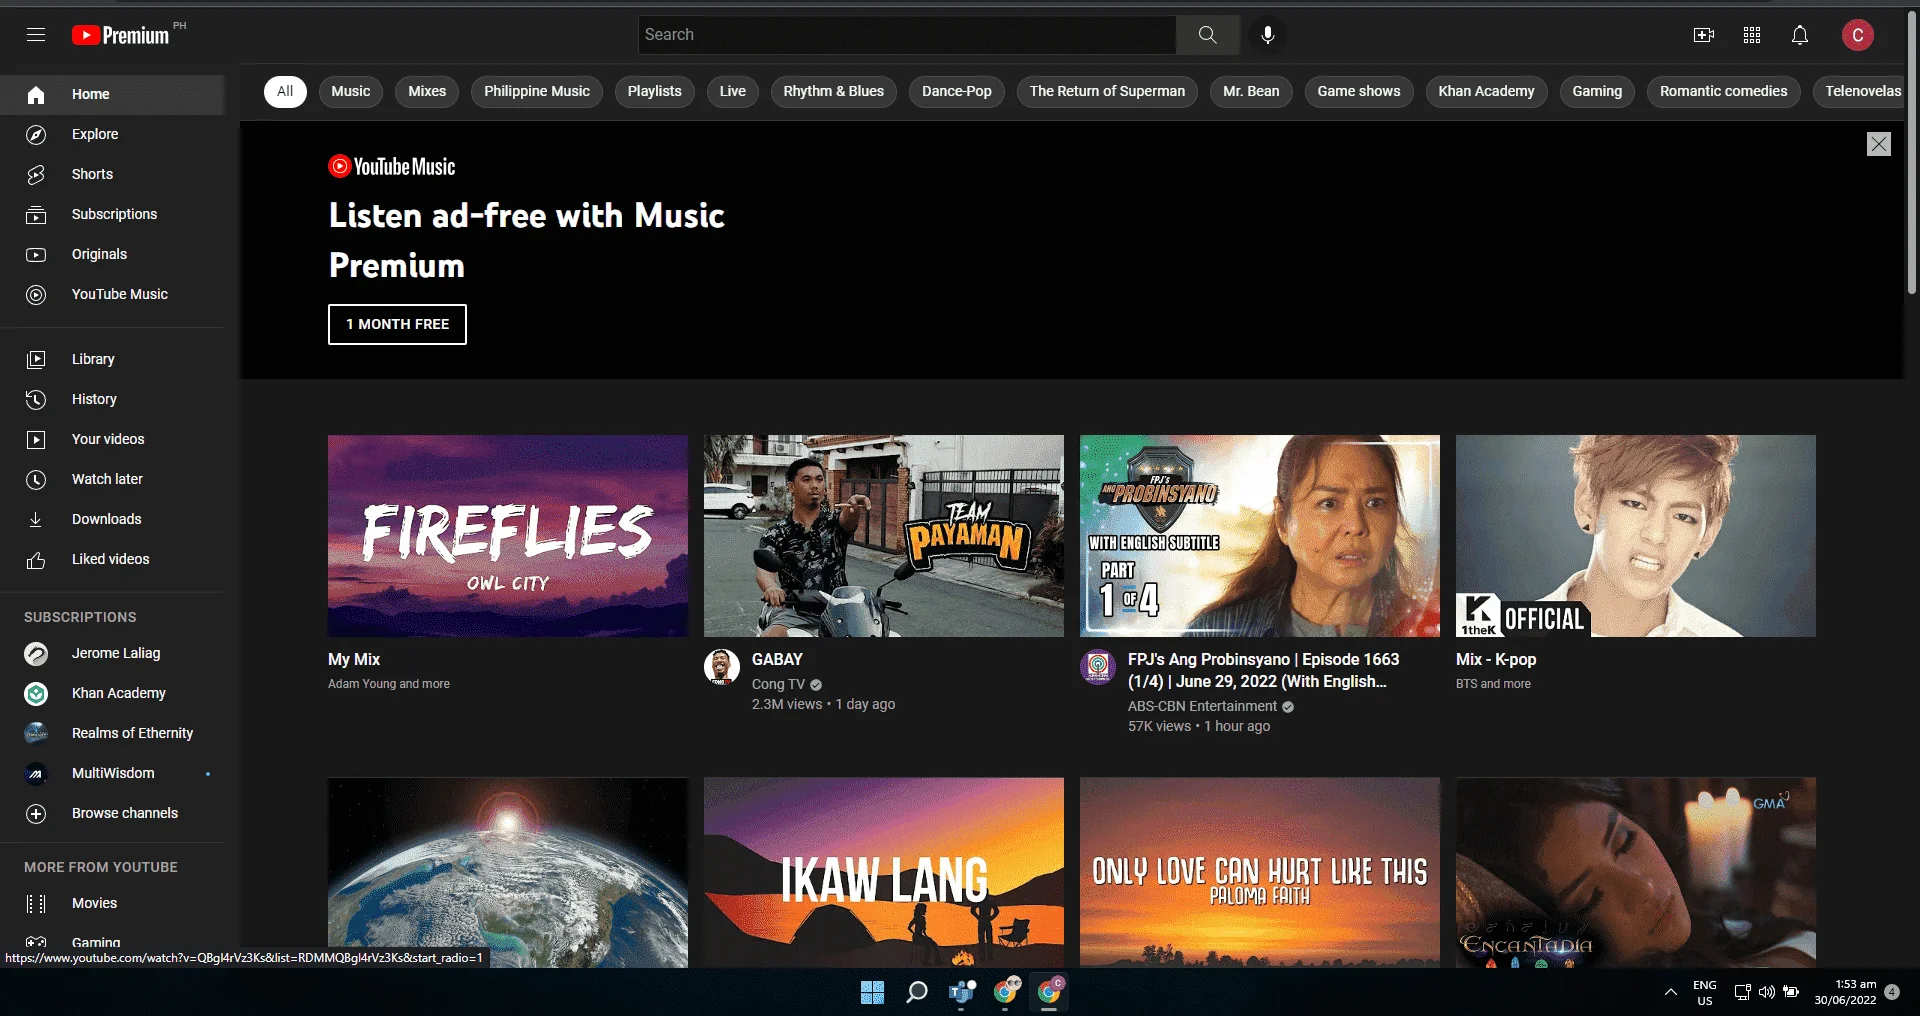The width and height of the screenshot is (1920, 1016).
Task: Open the account avatar menu
Action: coord(1858,35)
